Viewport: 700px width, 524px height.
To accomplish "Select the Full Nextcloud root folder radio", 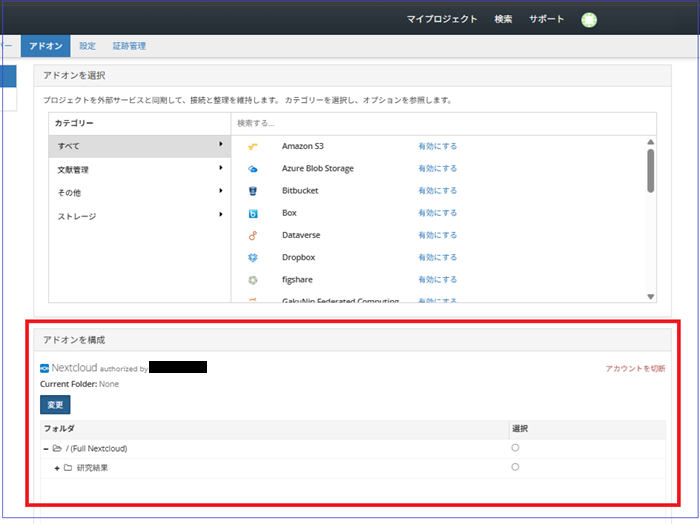I will [x=515, y=448].
